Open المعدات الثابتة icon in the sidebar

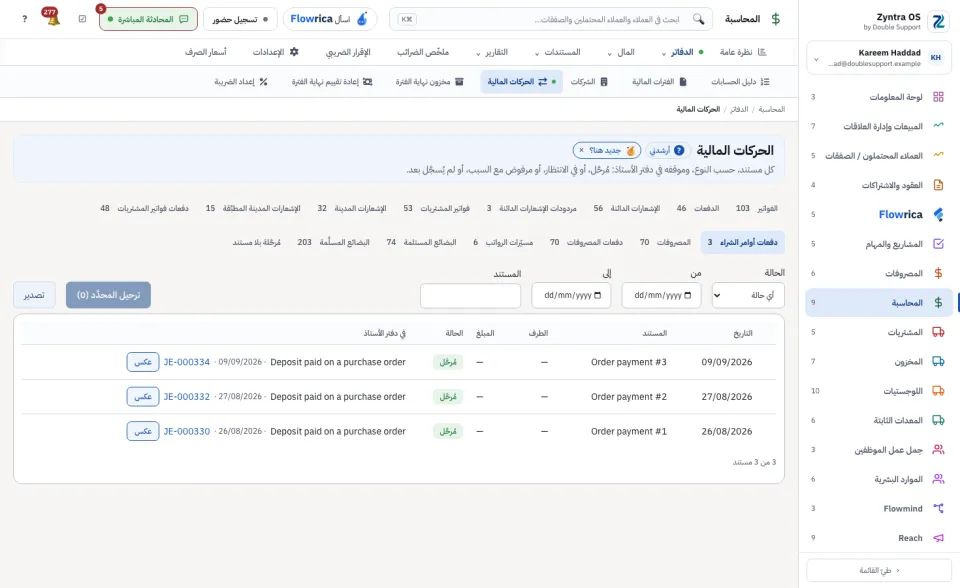(938, 420)
